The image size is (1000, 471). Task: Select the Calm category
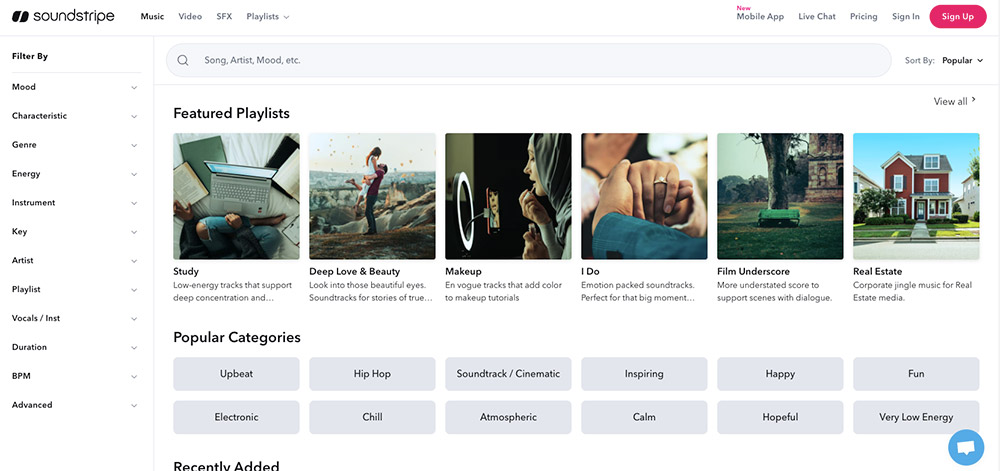click(x=644, y=417)
